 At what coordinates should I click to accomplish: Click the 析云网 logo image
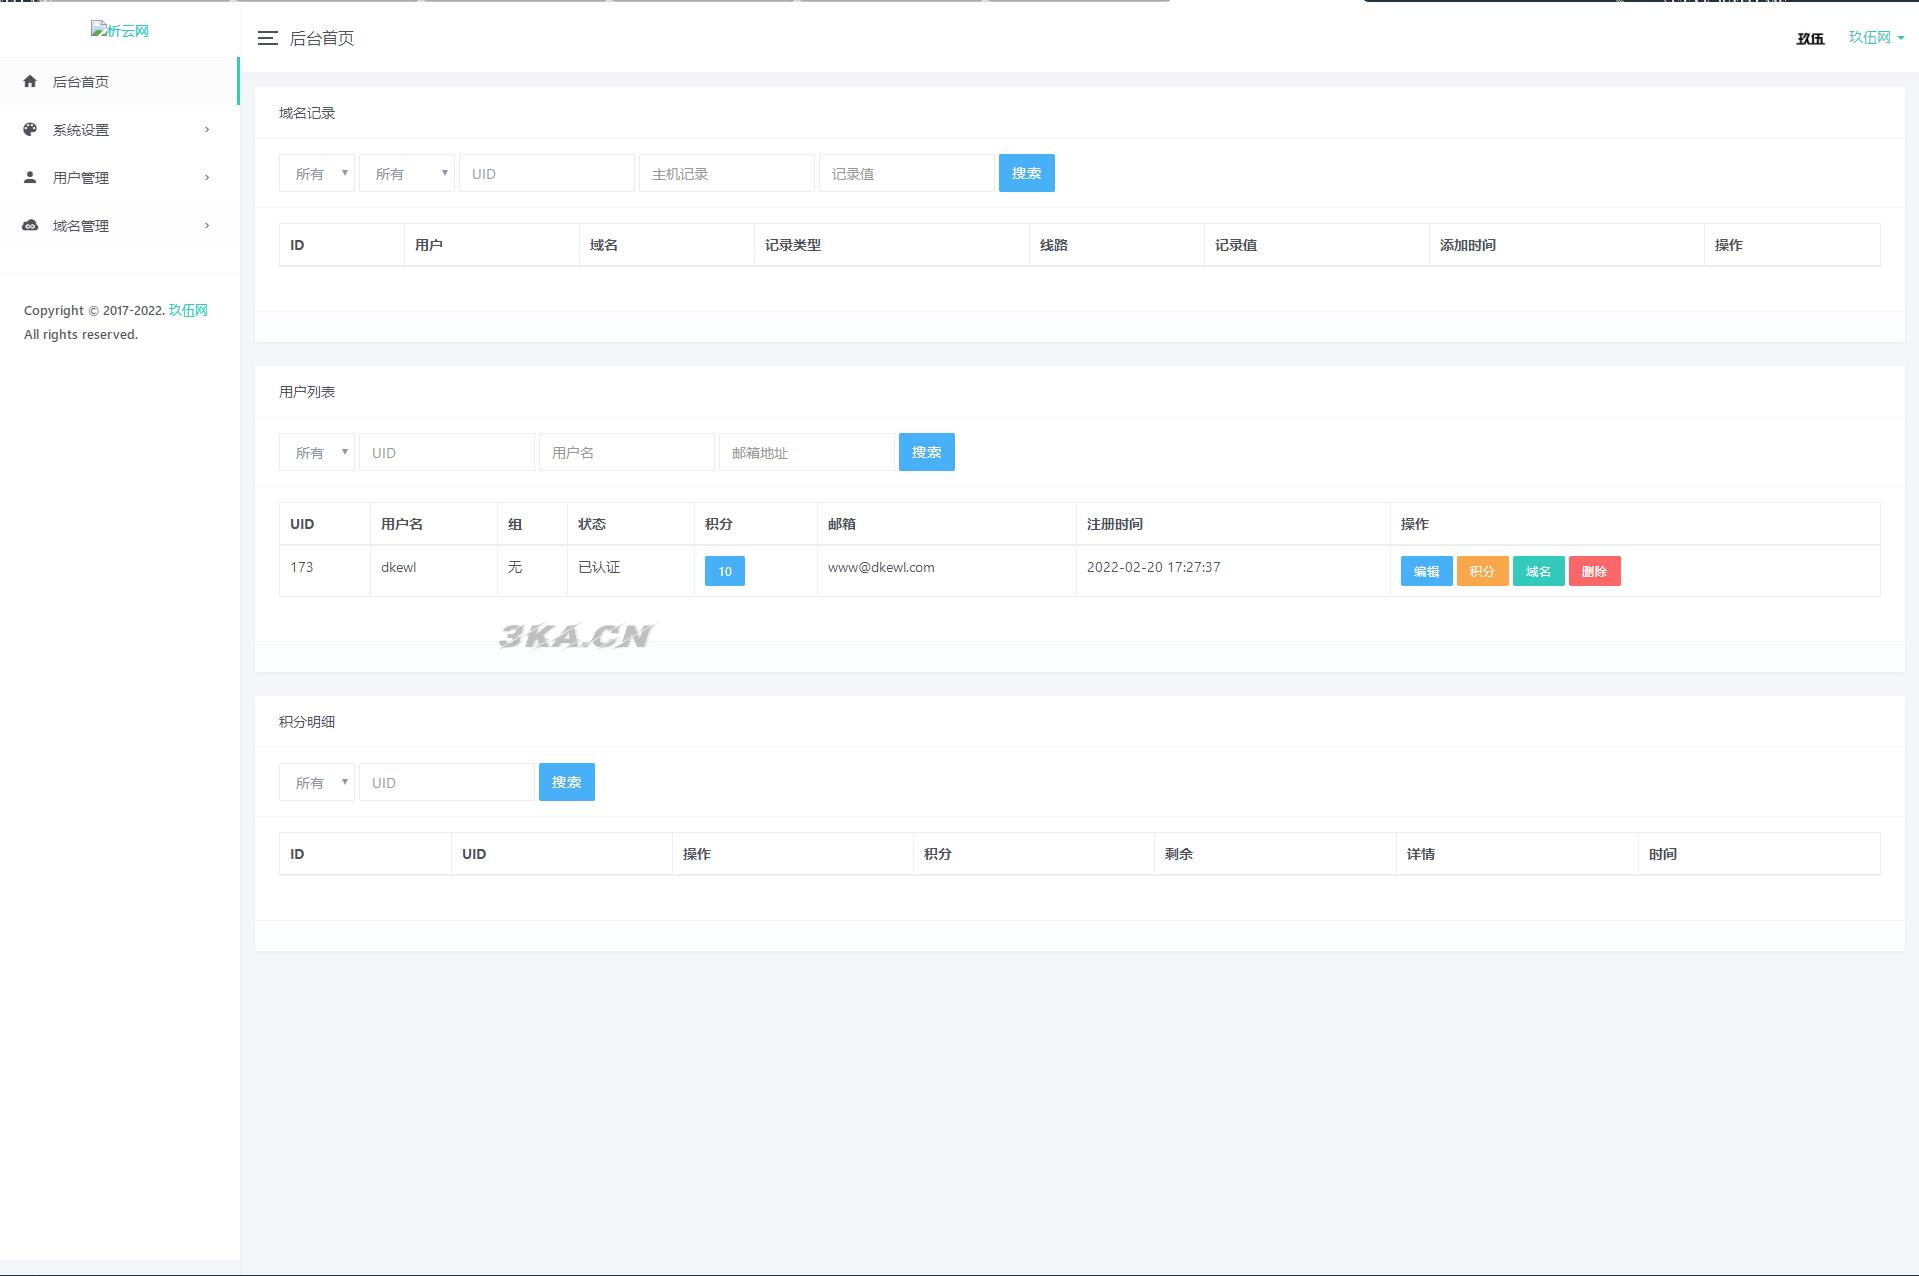119,30
